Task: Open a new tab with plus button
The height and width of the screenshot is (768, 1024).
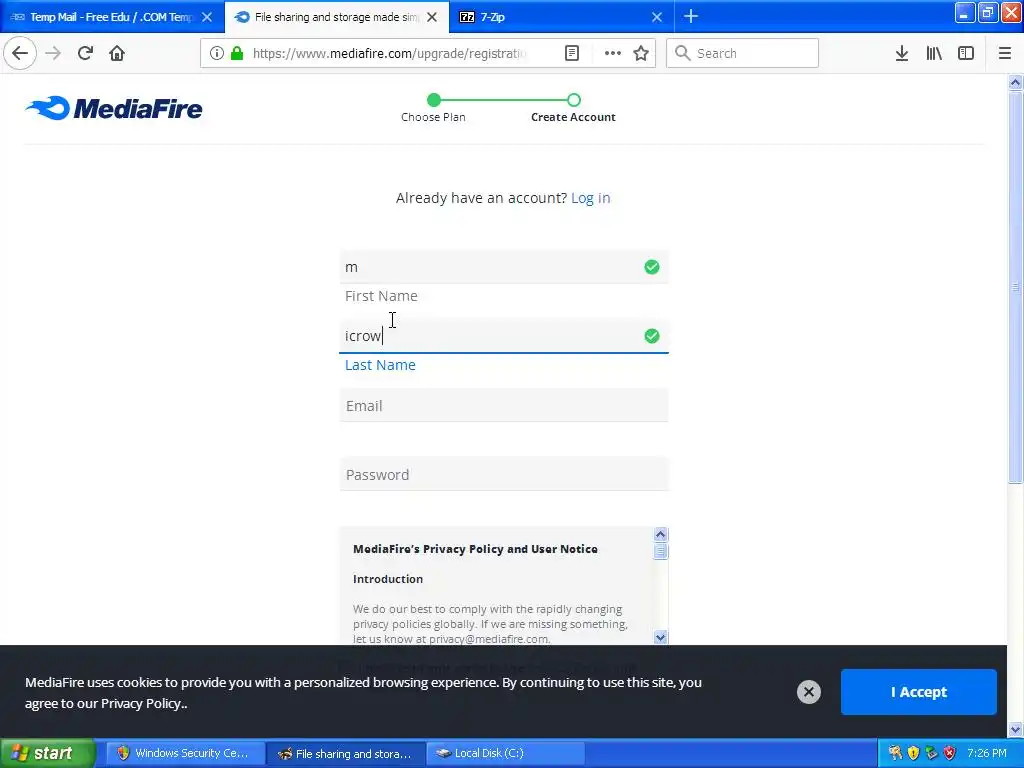Action: click(691, 16)
